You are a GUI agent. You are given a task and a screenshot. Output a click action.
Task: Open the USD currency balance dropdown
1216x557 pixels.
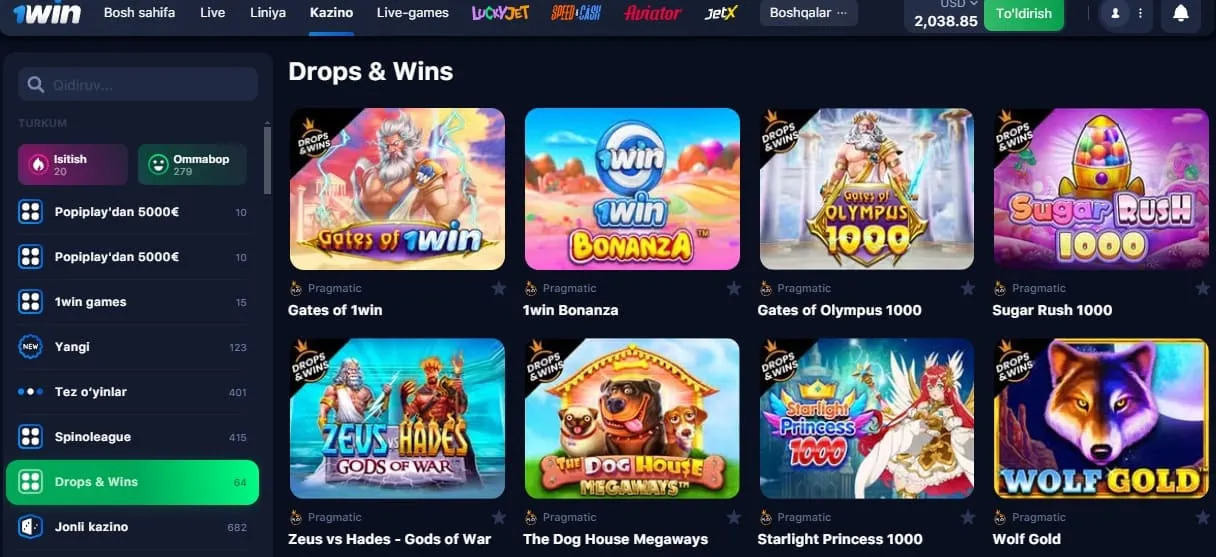[x=945, y=14]
